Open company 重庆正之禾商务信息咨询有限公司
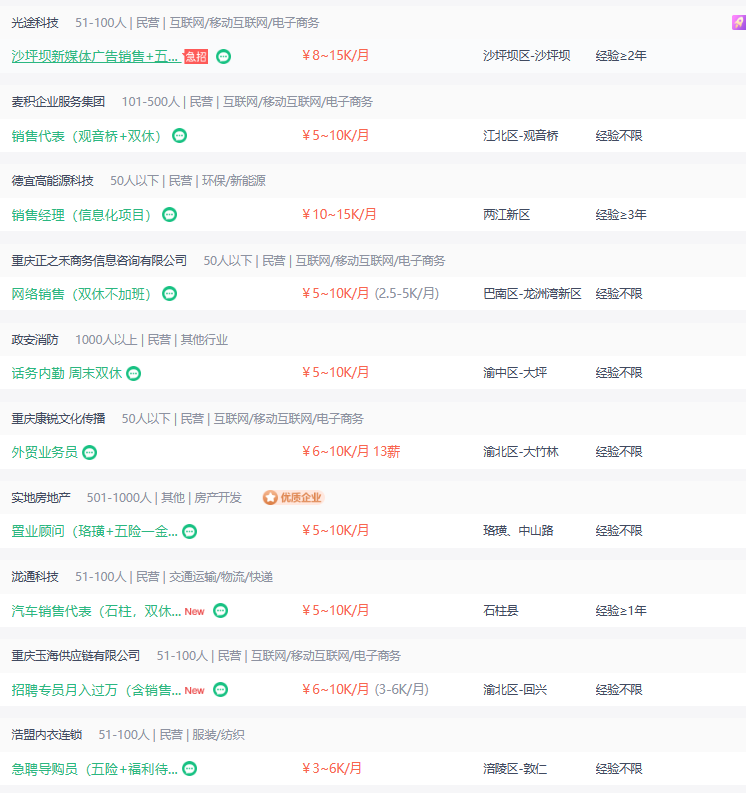 click(x=99, y=260)
